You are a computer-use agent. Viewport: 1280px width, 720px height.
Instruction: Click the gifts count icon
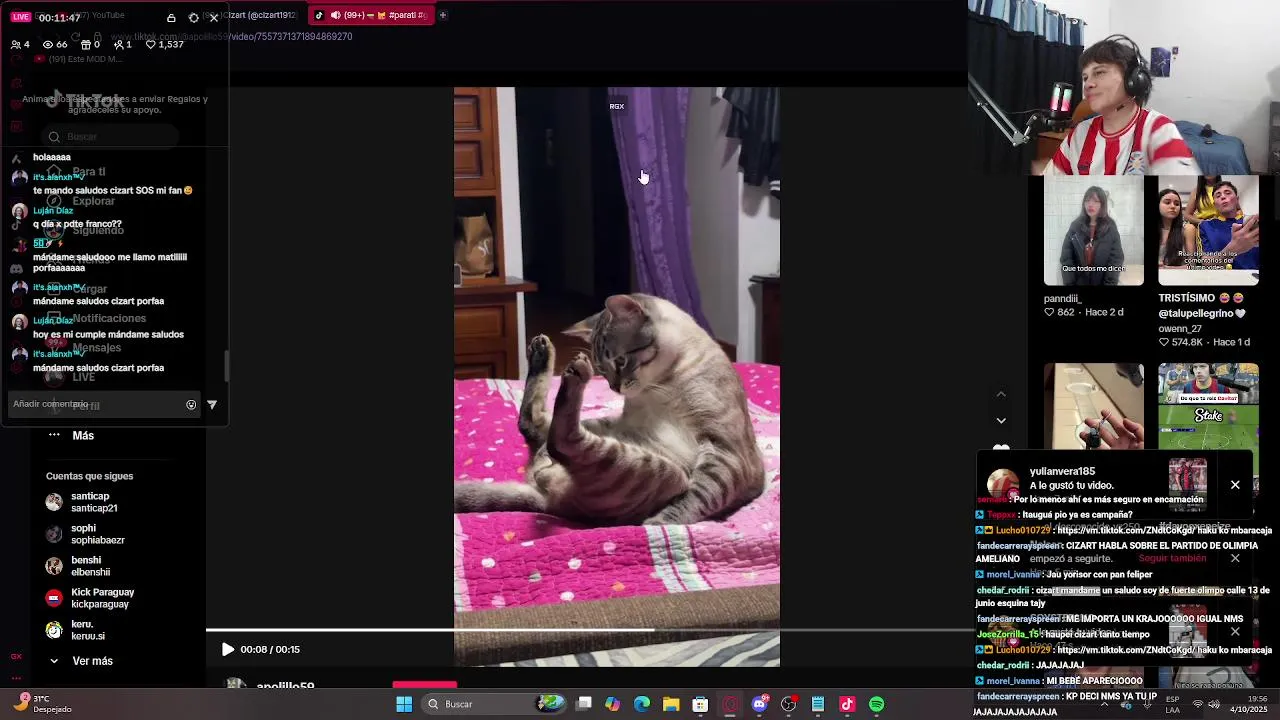[86, 44]
